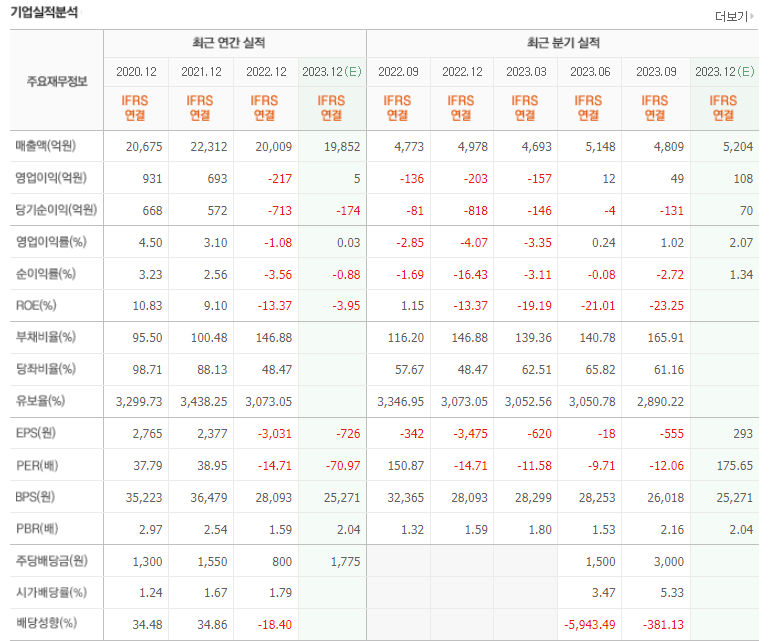Click the payout ratio value -381.13
The image size is (773, 641).
click(664, 625)
